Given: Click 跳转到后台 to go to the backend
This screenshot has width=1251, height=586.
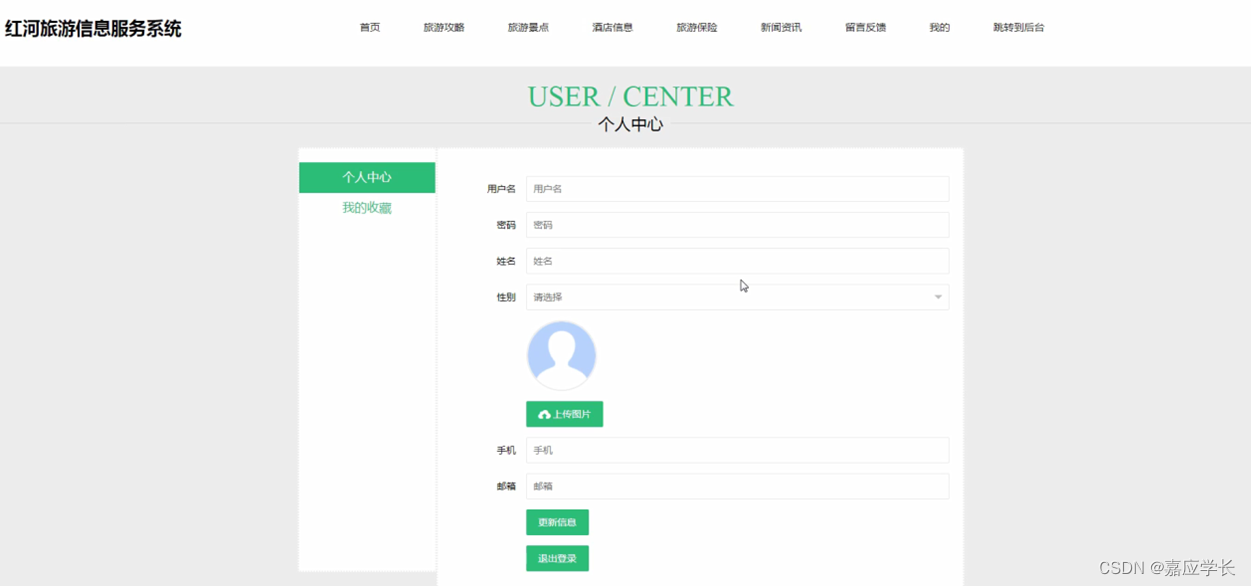Looking at the screenshot, I should coord(1018,28).
